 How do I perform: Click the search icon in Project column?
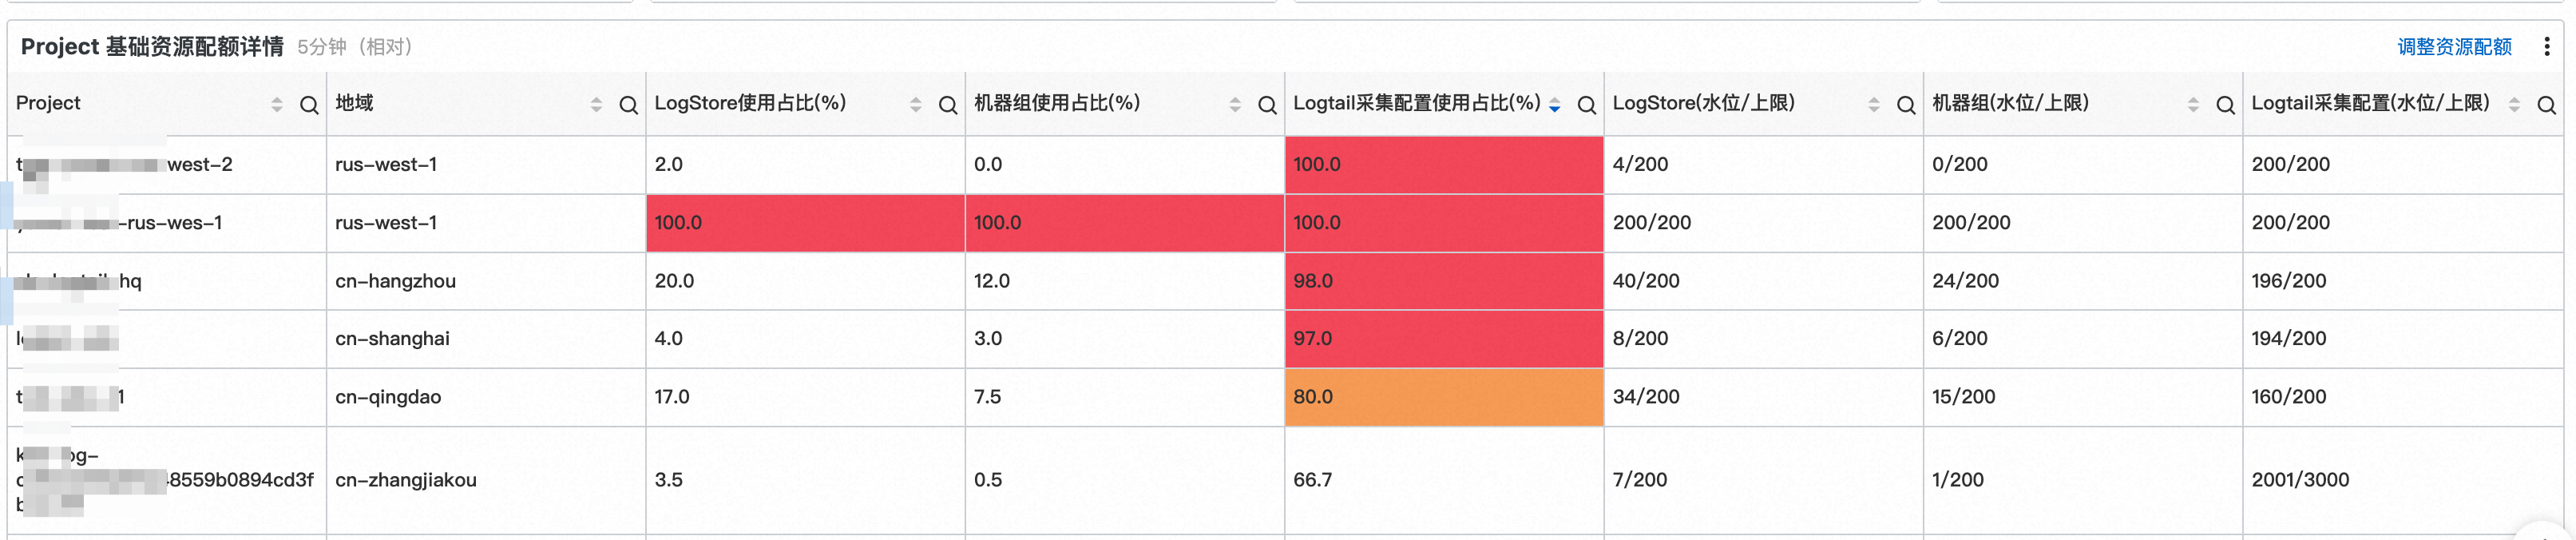309,105
